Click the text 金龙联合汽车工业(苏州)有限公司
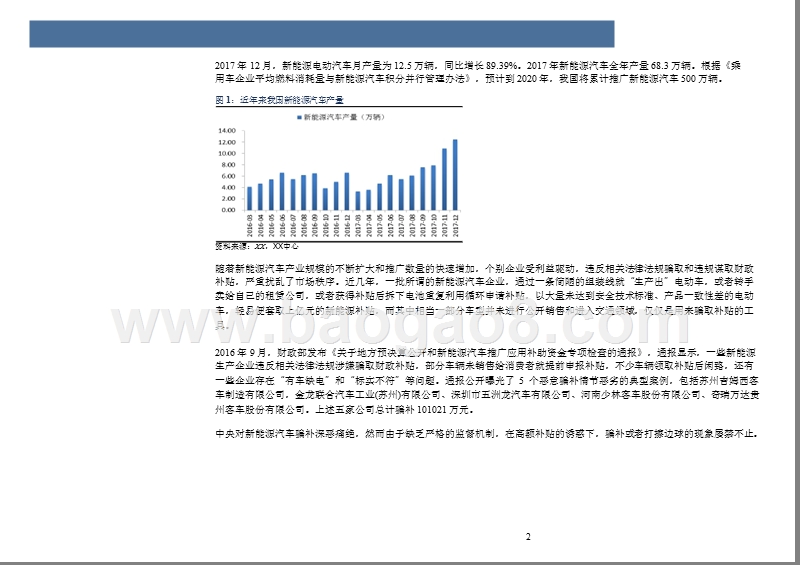Screen dimensions: 800x565 tap(367, 395)
